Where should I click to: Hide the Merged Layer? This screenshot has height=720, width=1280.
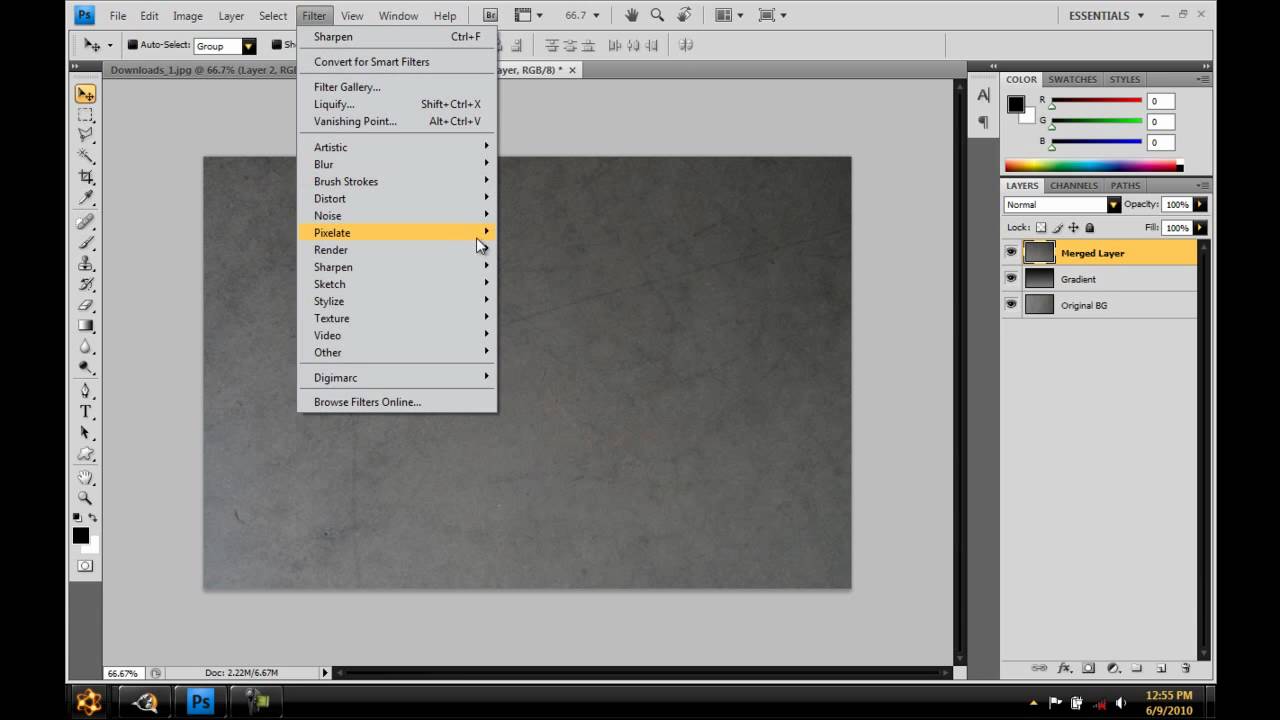coord(1011,253)
